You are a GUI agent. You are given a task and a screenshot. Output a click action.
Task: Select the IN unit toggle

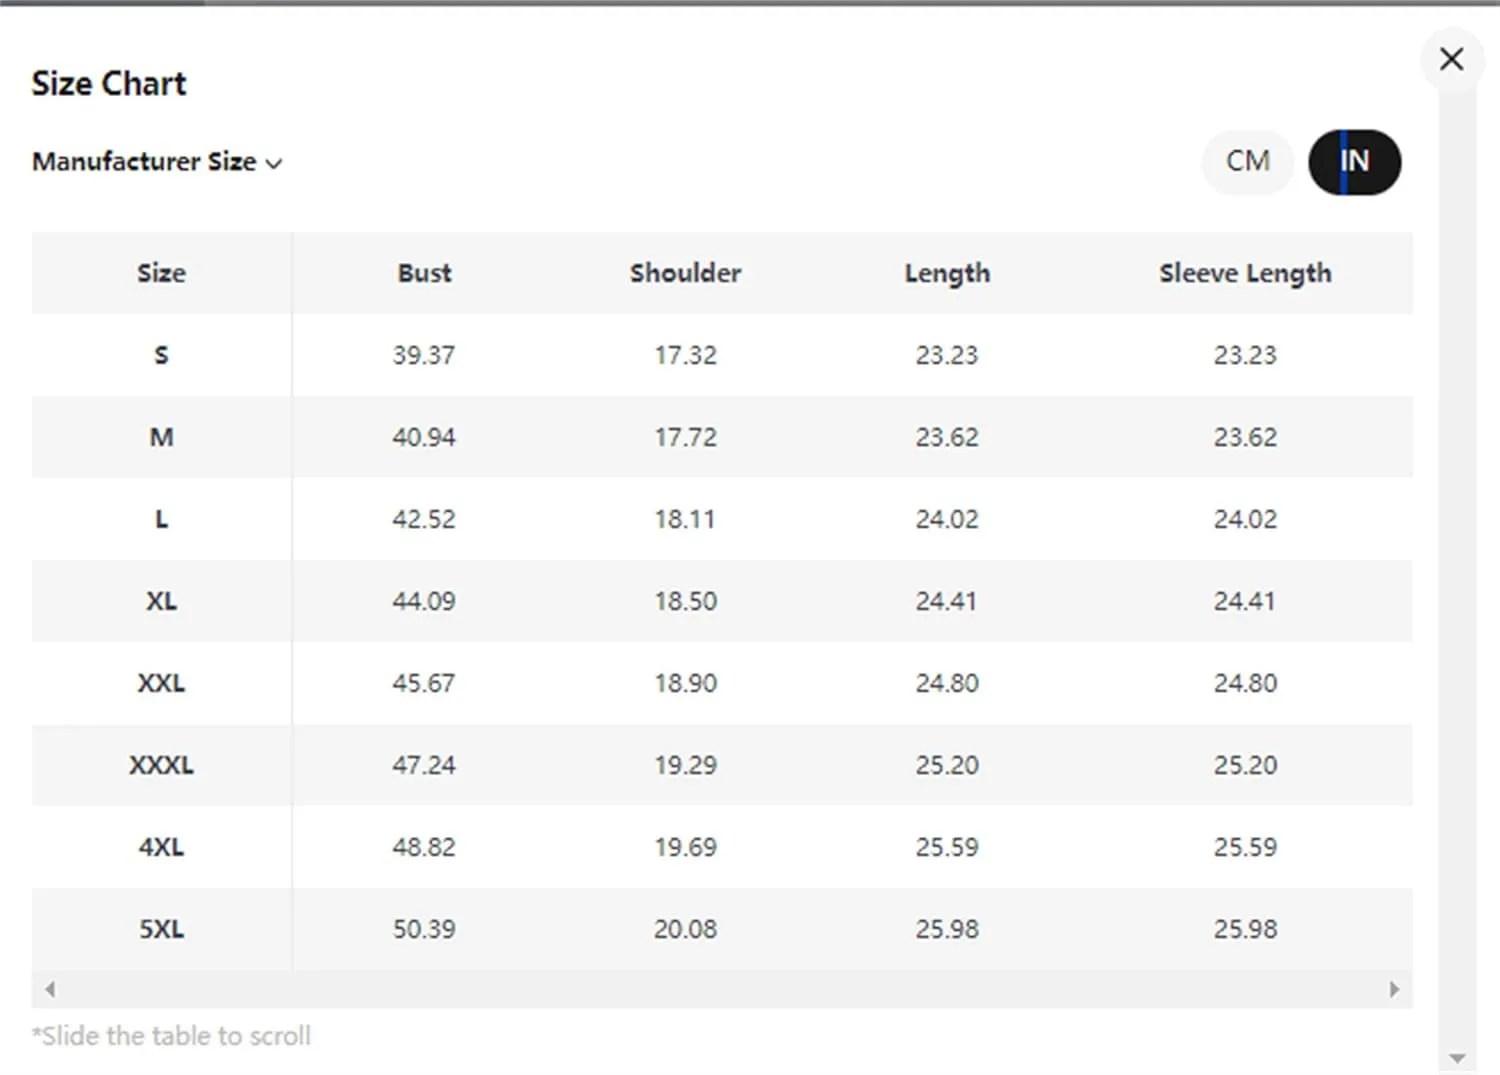[1354, 161]
